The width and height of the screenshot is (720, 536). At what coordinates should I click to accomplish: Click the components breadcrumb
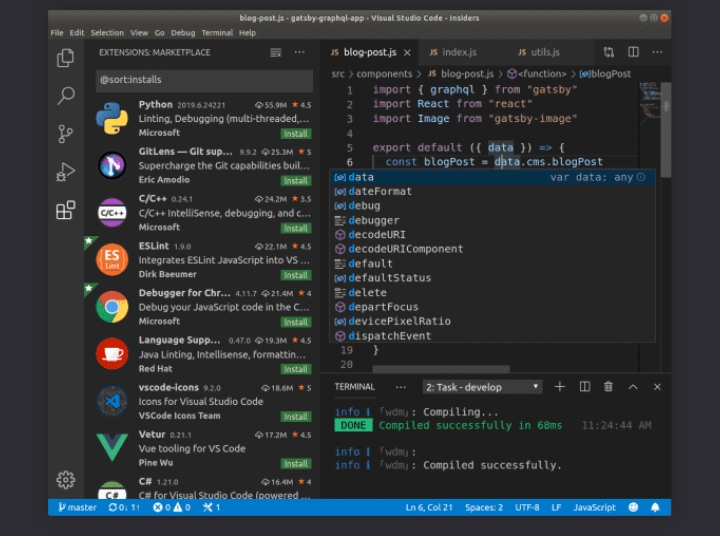pos(384,74)
